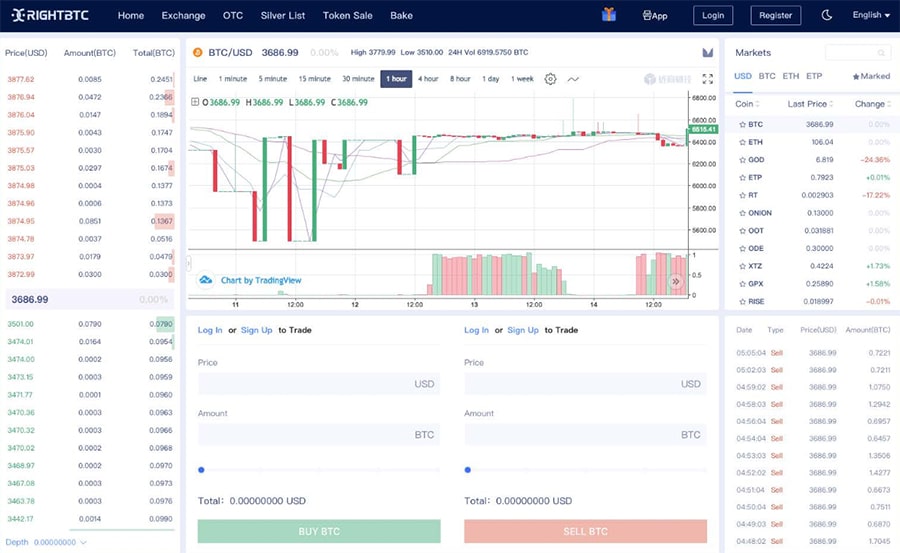Switch to the ETH markets tab

point(790,76)
